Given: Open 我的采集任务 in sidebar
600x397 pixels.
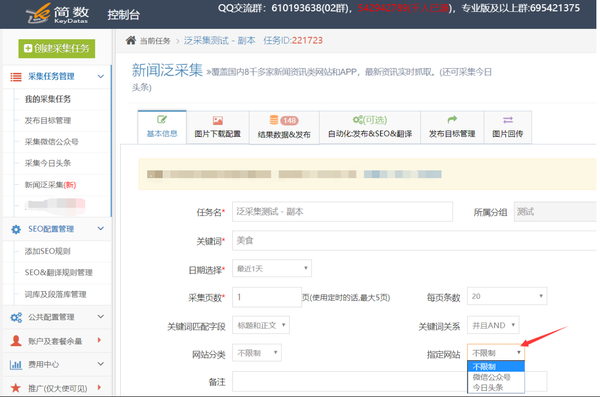Looking at the screenshot, I should pyautogui.click(x=48, y=99).
